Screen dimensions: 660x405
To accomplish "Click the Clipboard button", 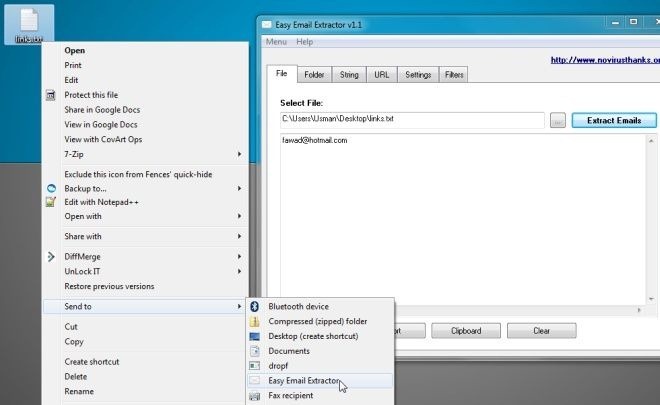I will pyautogui.click(x=466, y=331).
